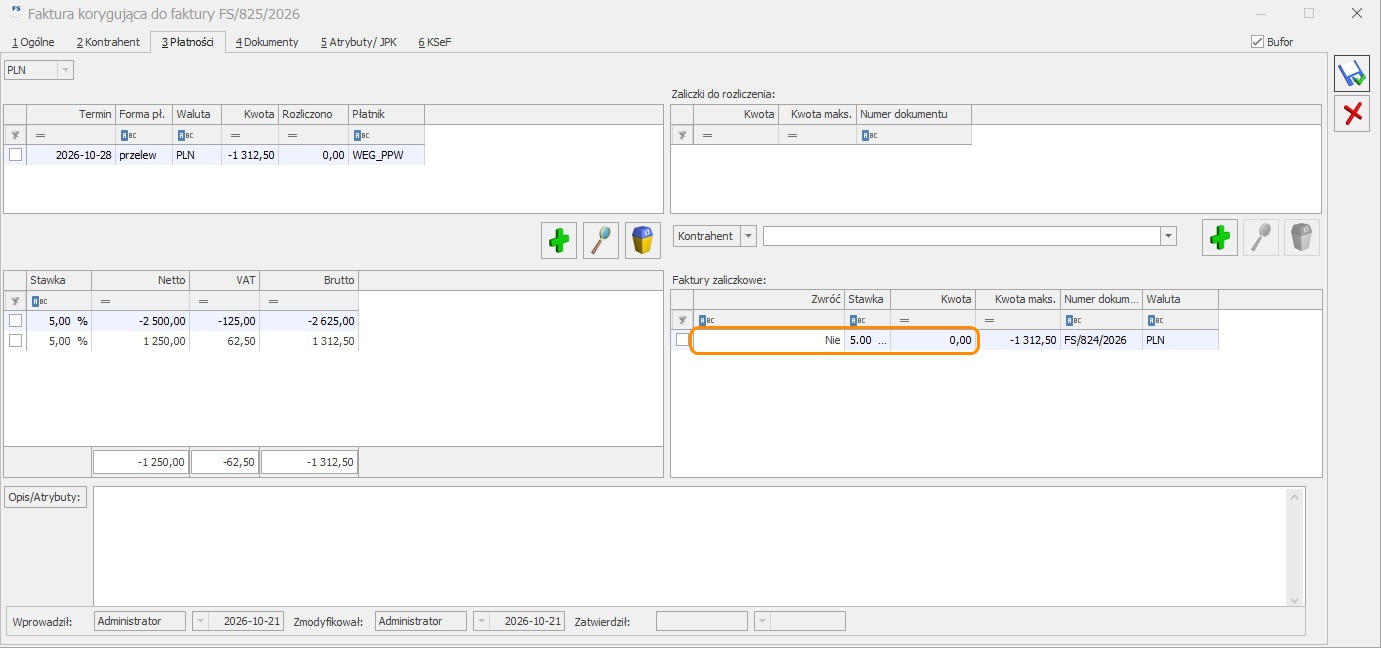Viewport: 1381px width, 648px height.
Task: Sort by the Numer dokumentu column in Faktury zaliczkowe
Action: pyautogui.click(x=1101, y=299)
